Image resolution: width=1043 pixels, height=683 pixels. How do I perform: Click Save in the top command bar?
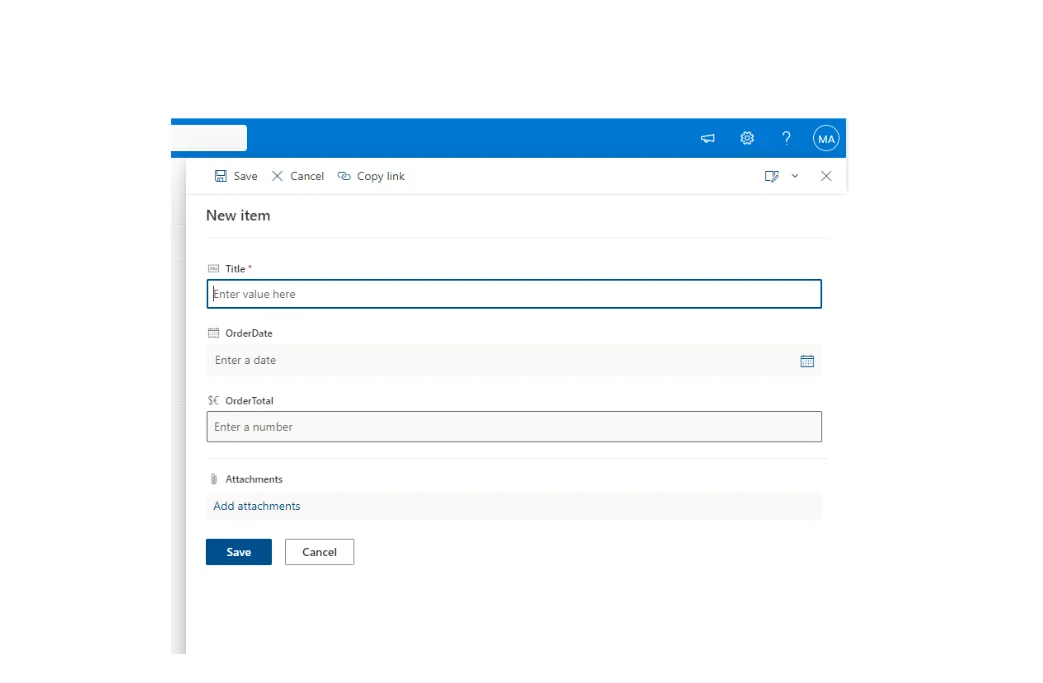(235, 176)
